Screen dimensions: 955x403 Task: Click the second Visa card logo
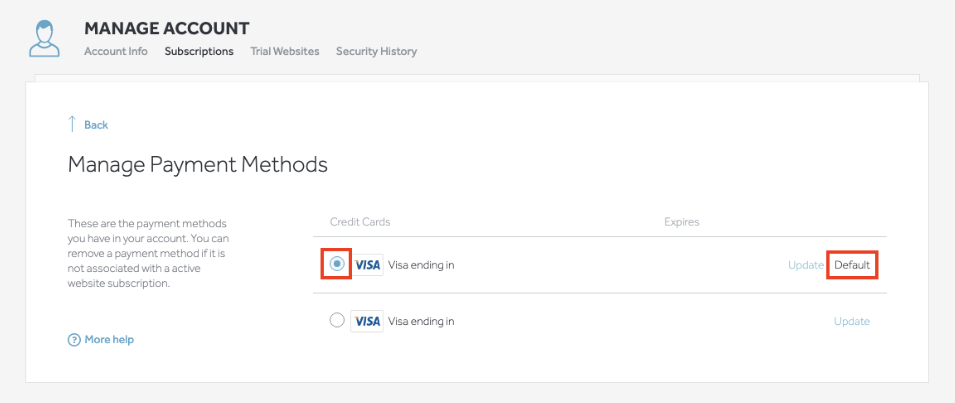[367, 321]
